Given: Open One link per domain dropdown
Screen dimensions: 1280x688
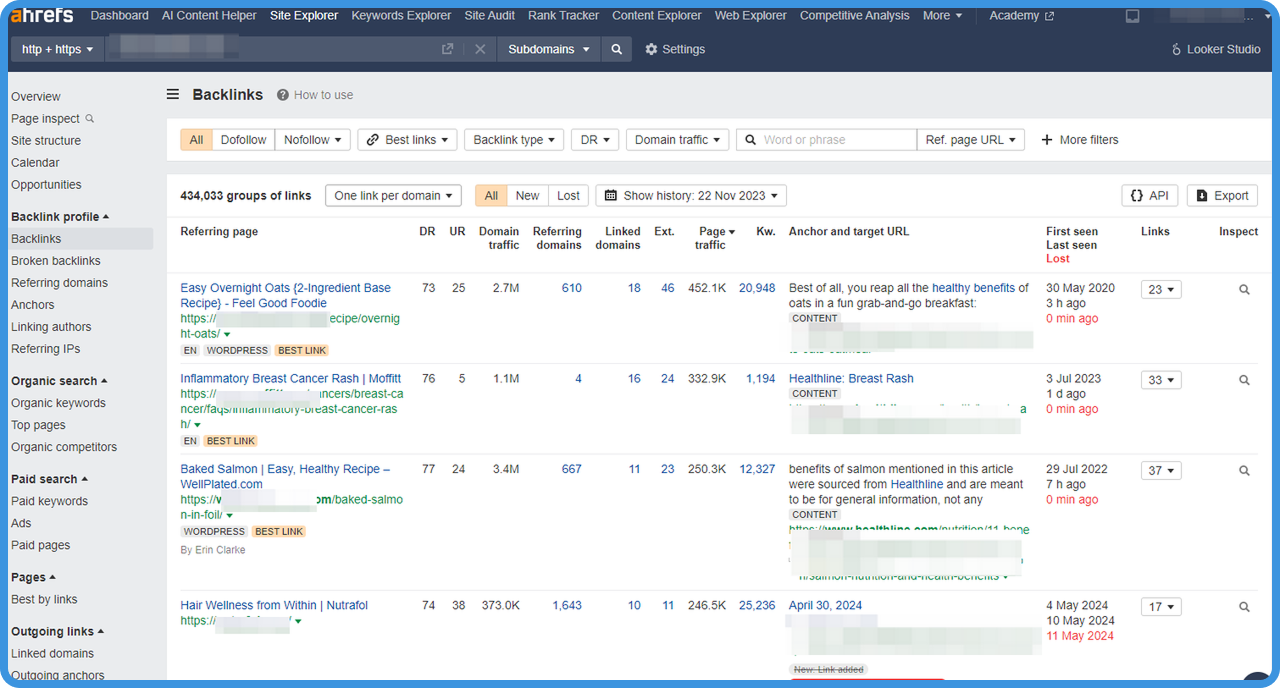Looking at the screenshot, I should (x=393, y=196).
